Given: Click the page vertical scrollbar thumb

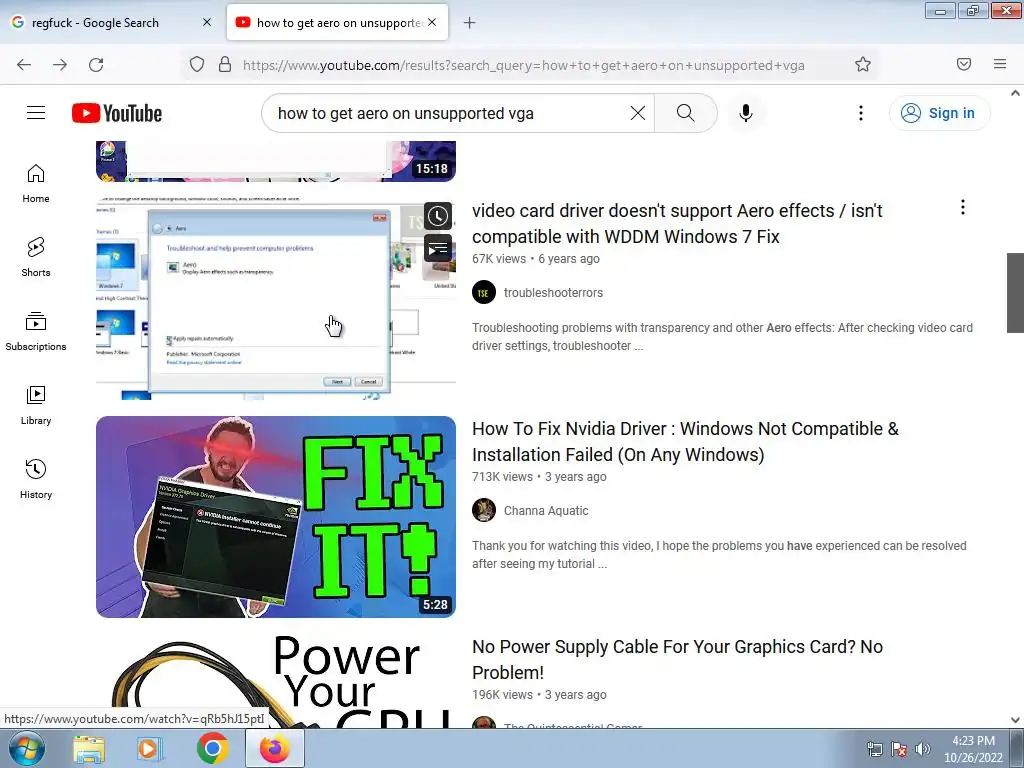Looking at the screenshot, I should tap(1015, 293).
